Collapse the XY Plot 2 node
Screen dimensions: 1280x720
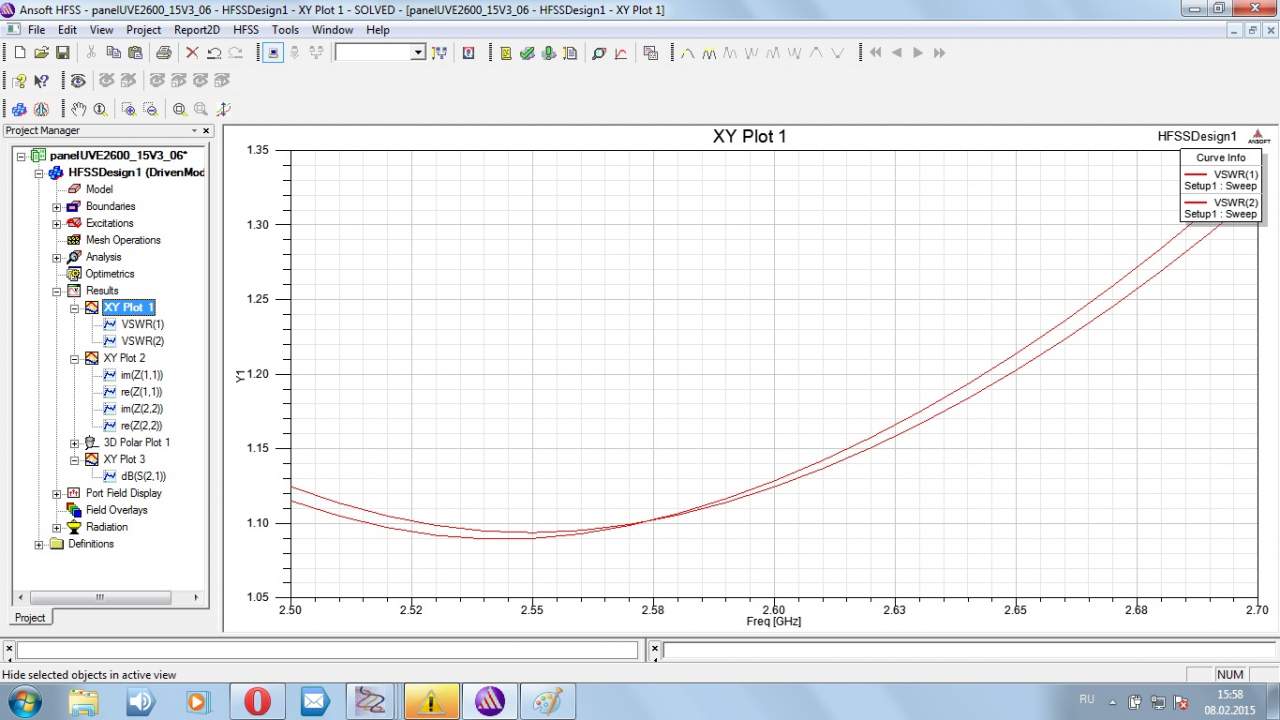(75, 359)
